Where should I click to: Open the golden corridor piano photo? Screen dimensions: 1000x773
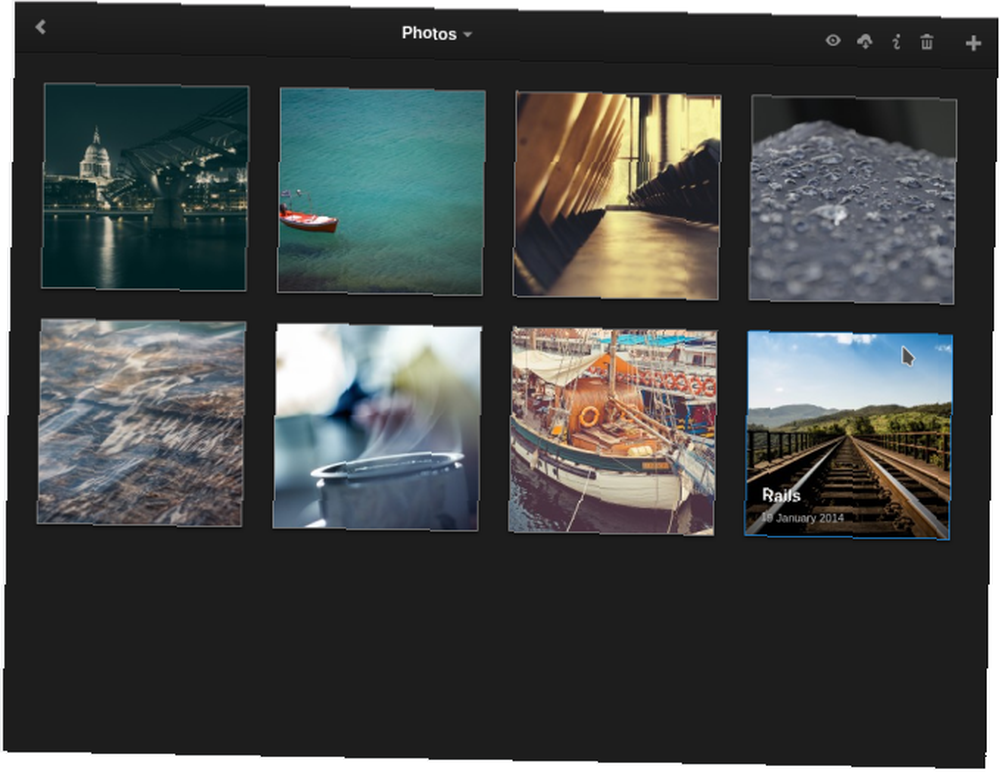coord(617,196)
